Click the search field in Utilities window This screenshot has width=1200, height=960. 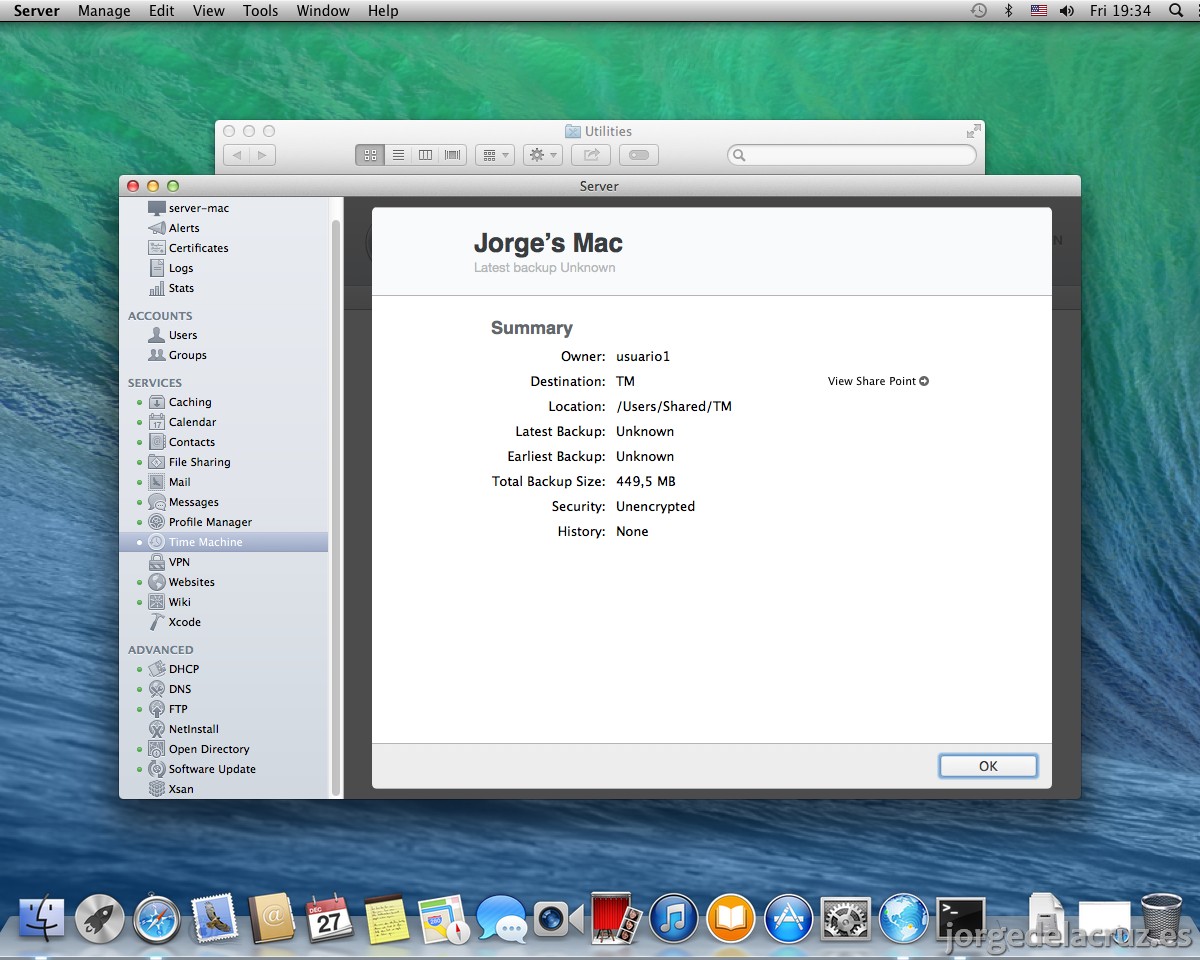[x=852, y=155]
